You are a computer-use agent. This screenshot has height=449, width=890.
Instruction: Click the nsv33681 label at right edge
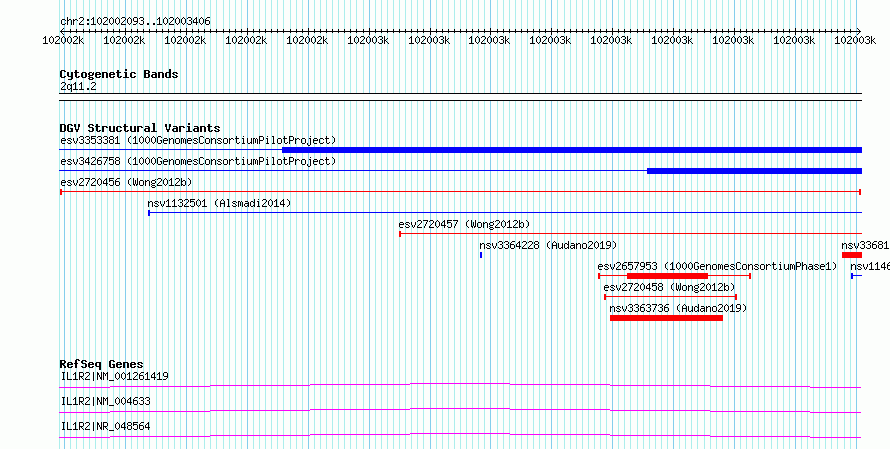pyautogui.click(x=865, y=245)
